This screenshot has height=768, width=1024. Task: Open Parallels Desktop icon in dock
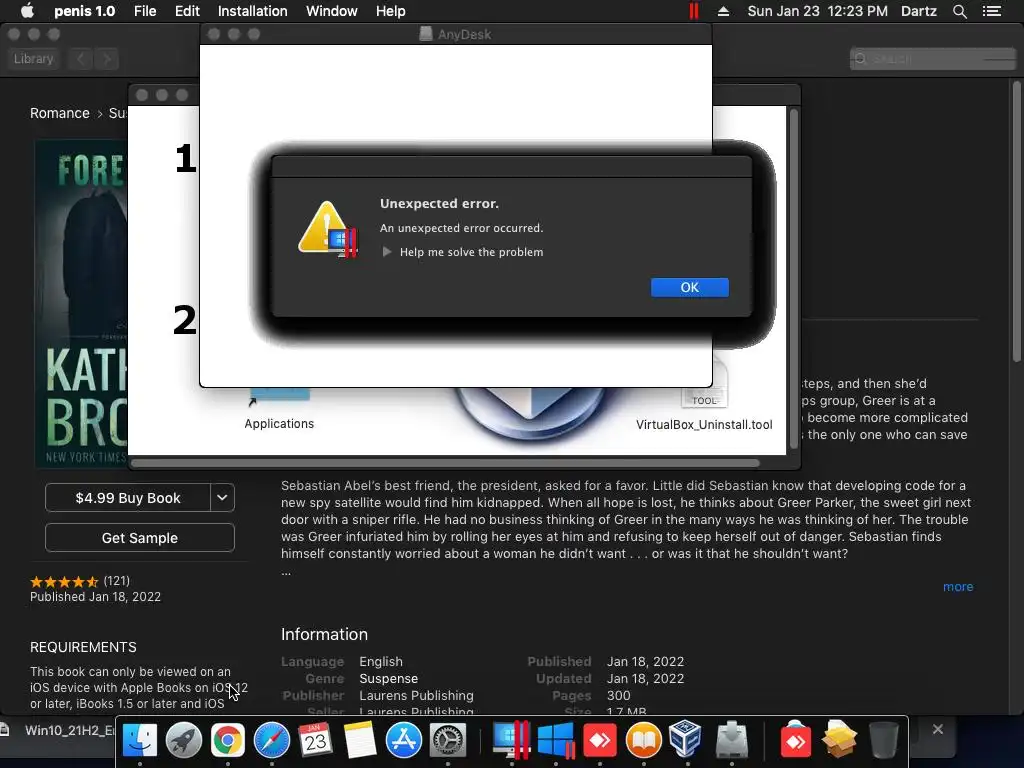pos(511,740)
